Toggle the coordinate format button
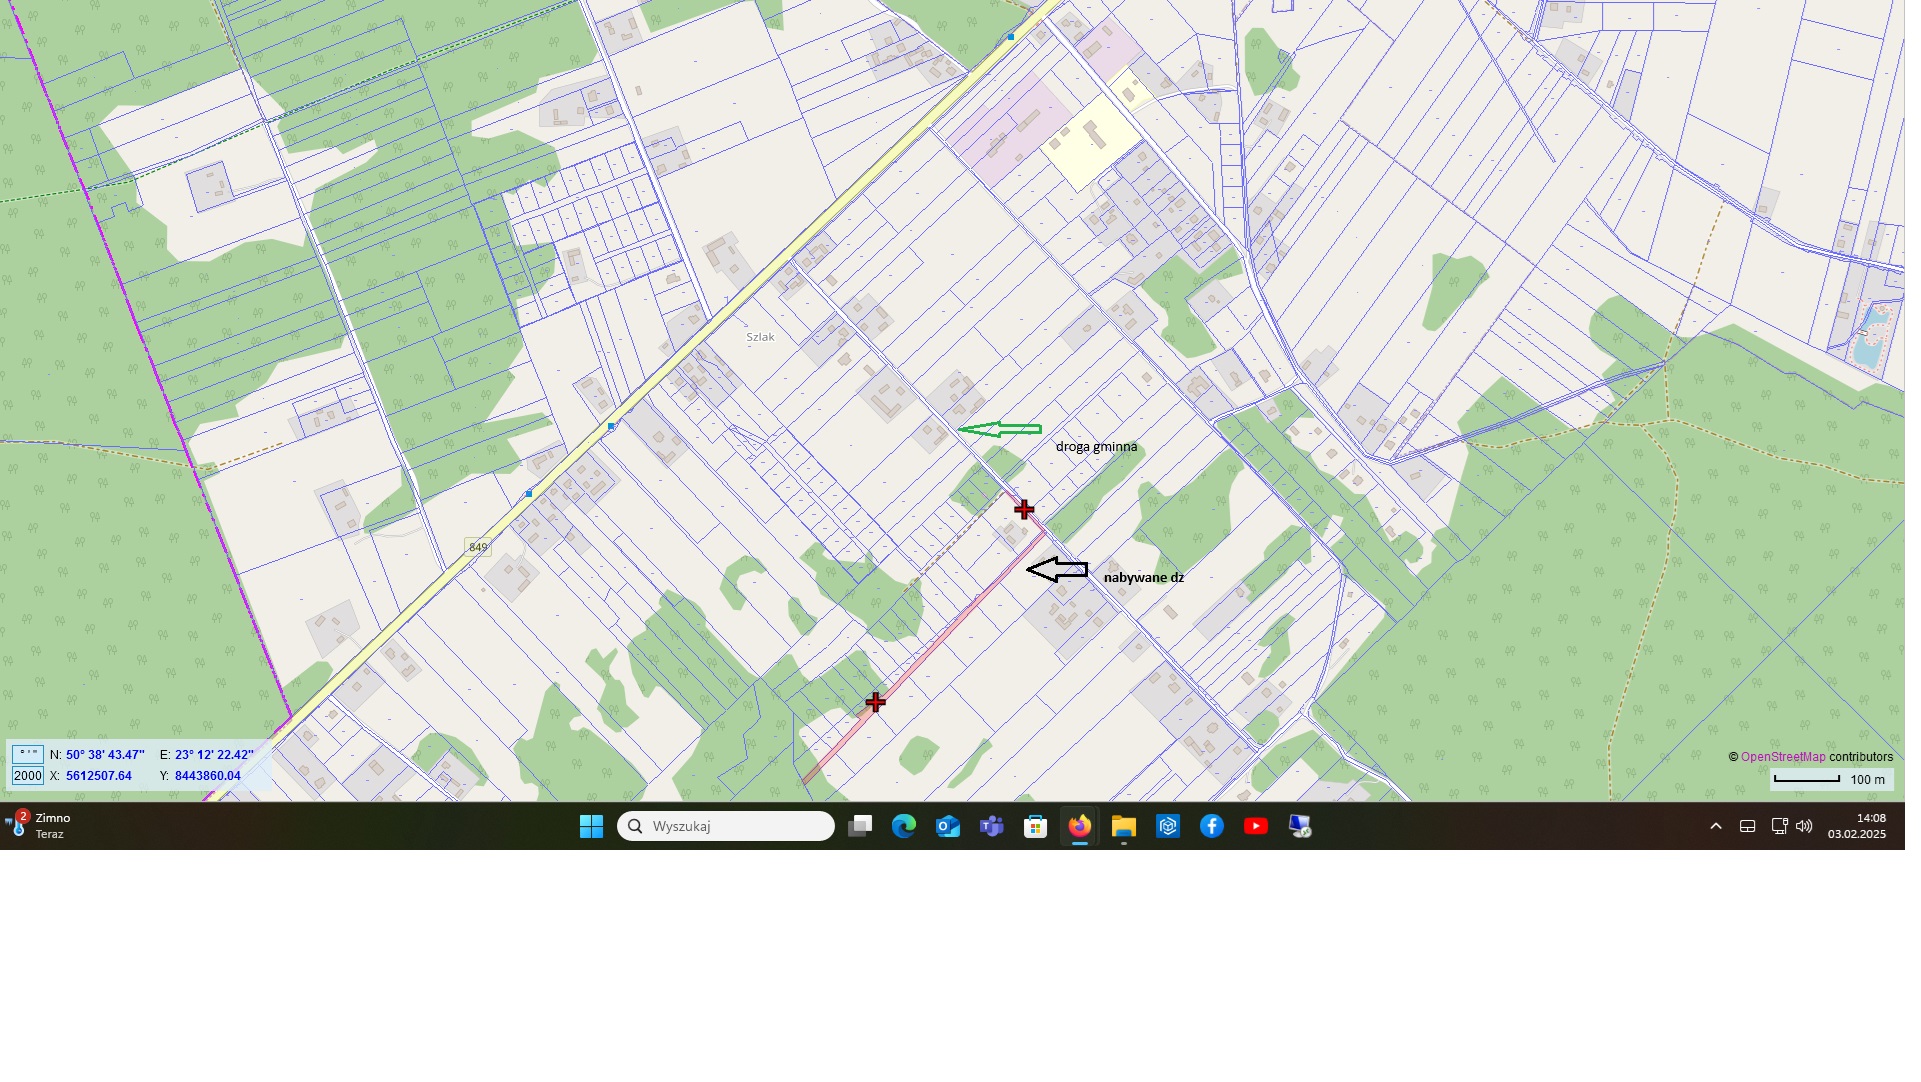 [27, 755]
